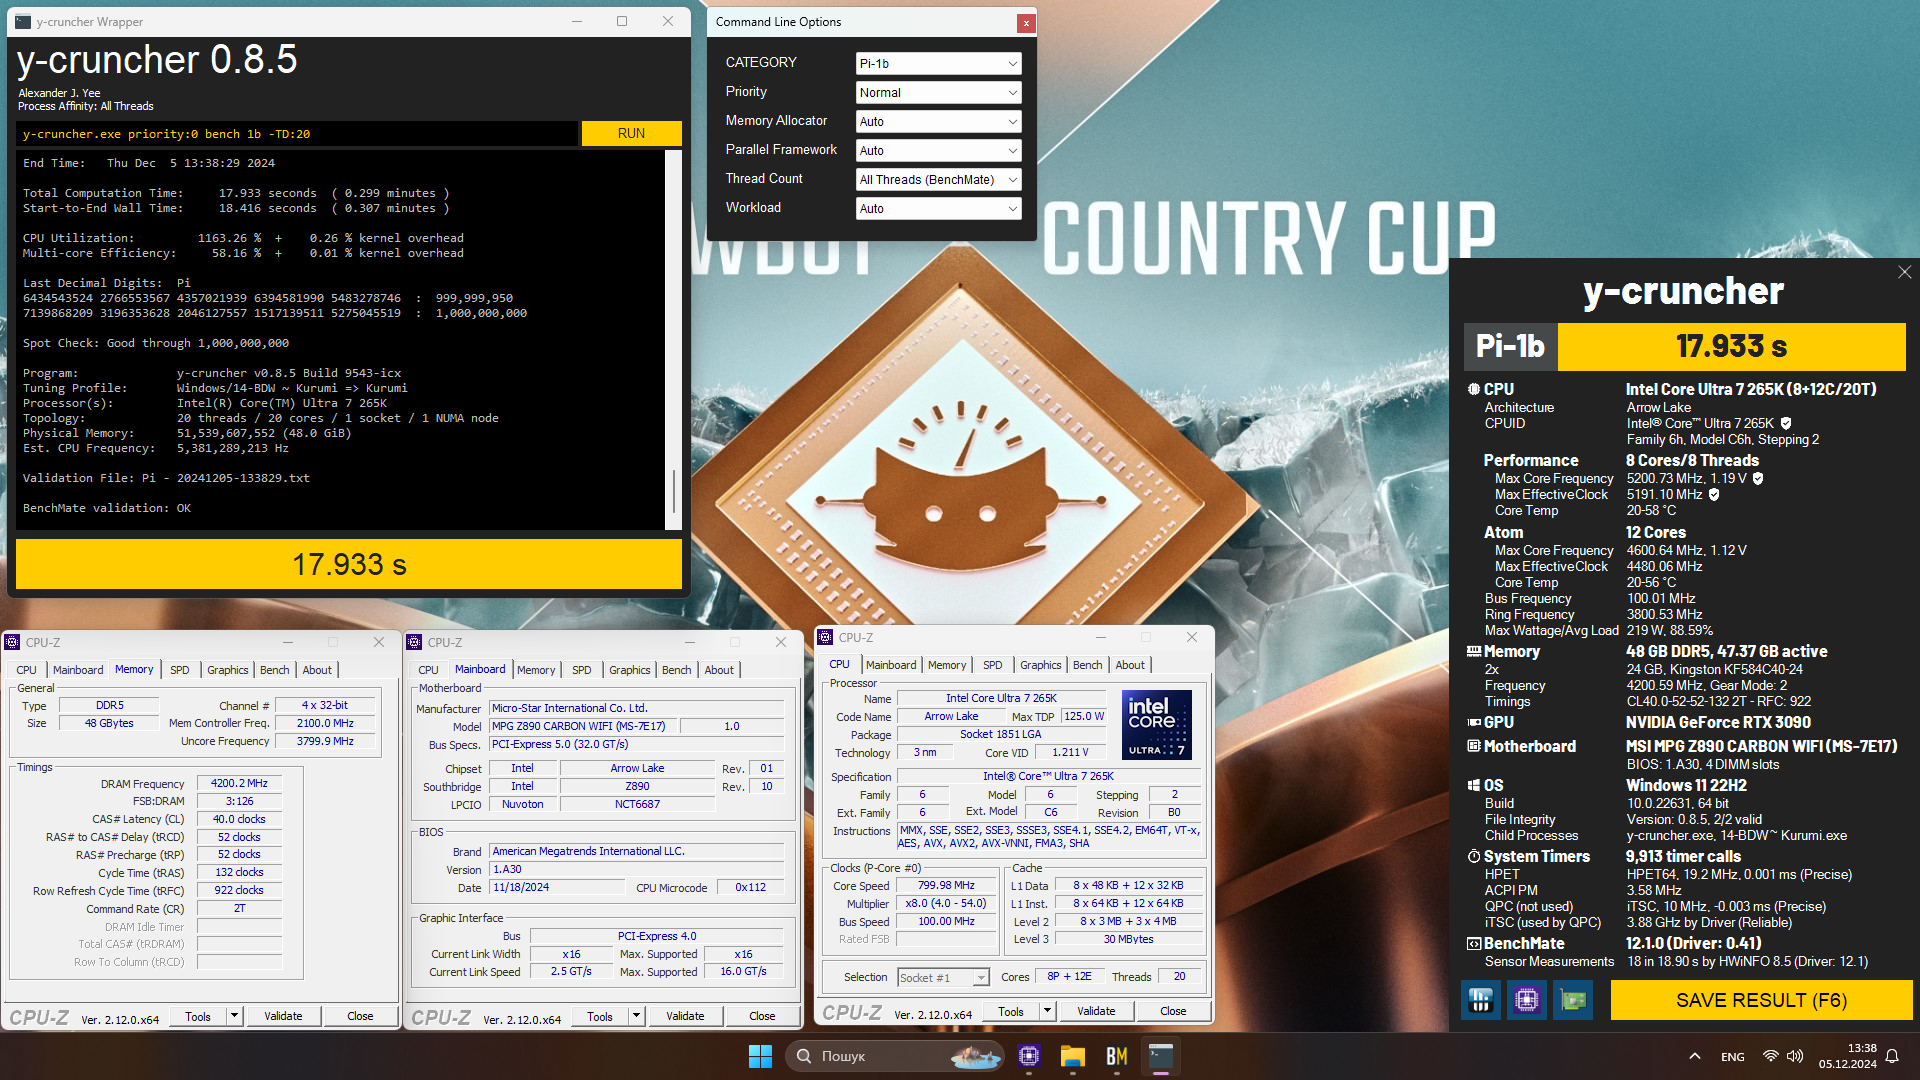
Task: Open File Explorer from taskbar
Action: tap(1073, 1056)
